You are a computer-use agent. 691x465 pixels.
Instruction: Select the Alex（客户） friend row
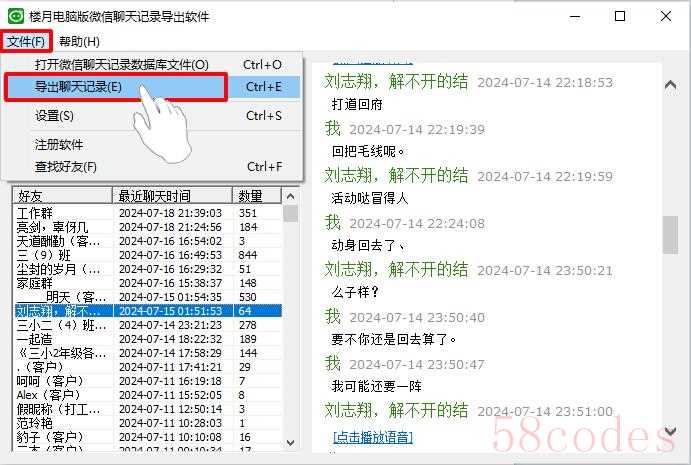coord(148,395)
